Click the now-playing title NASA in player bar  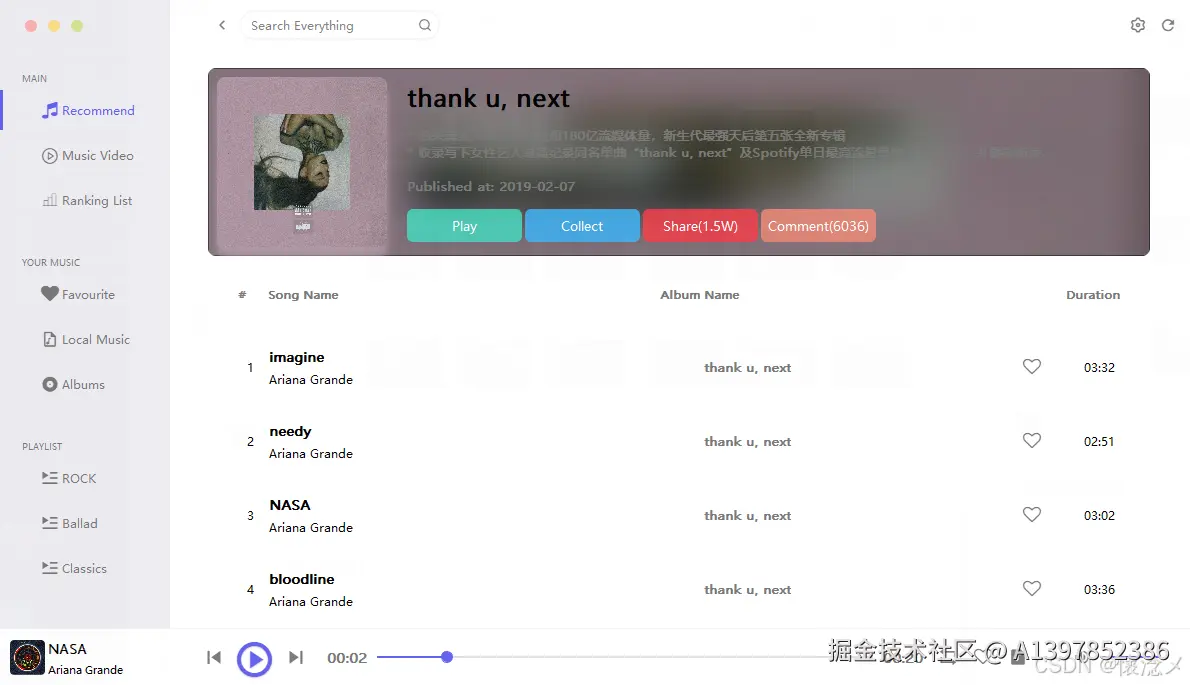pyautogui.click(x=68, y=649)
